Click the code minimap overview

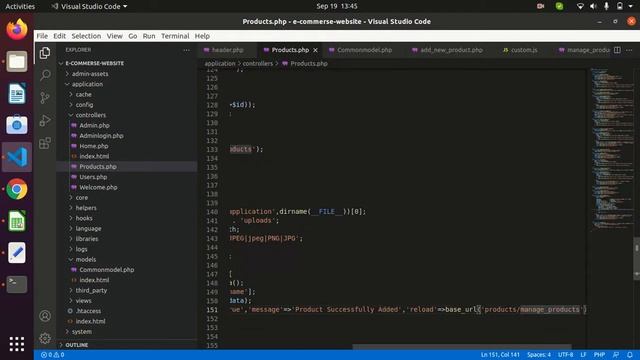(x=612, y=149)
